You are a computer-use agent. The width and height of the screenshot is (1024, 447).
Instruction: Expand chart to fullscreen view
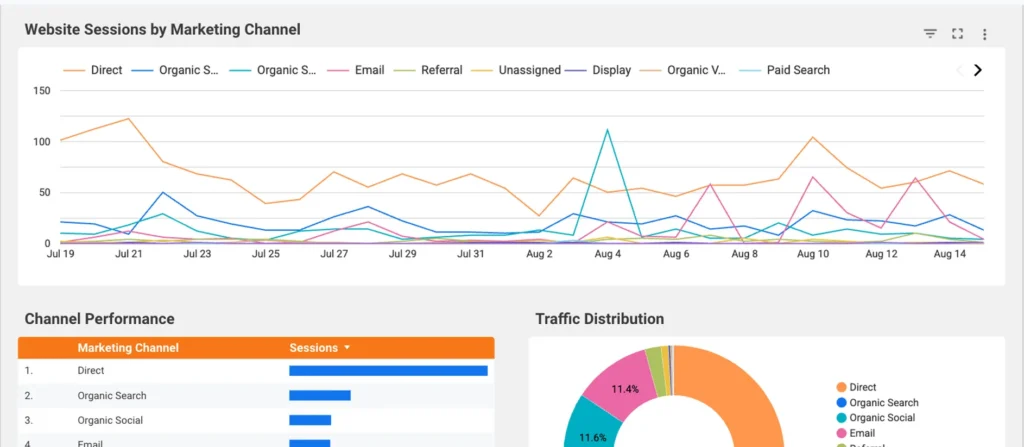point(957,34)
